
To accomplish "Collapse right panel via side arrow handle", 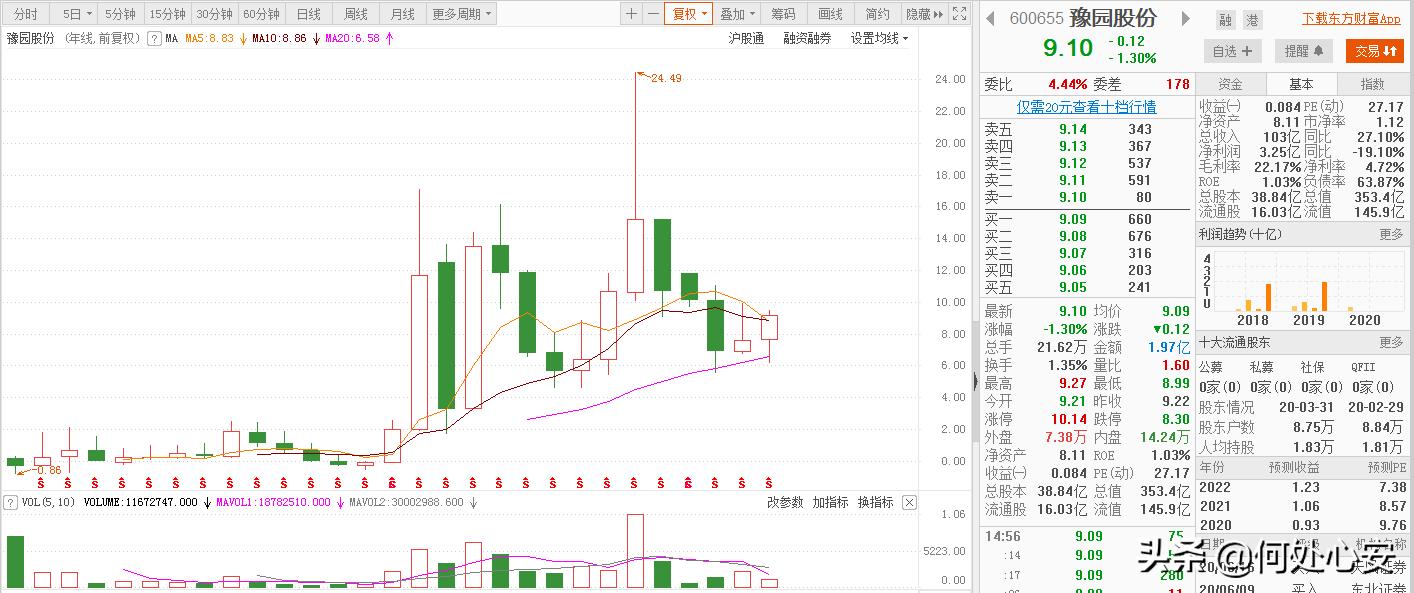I will (976, 381).
